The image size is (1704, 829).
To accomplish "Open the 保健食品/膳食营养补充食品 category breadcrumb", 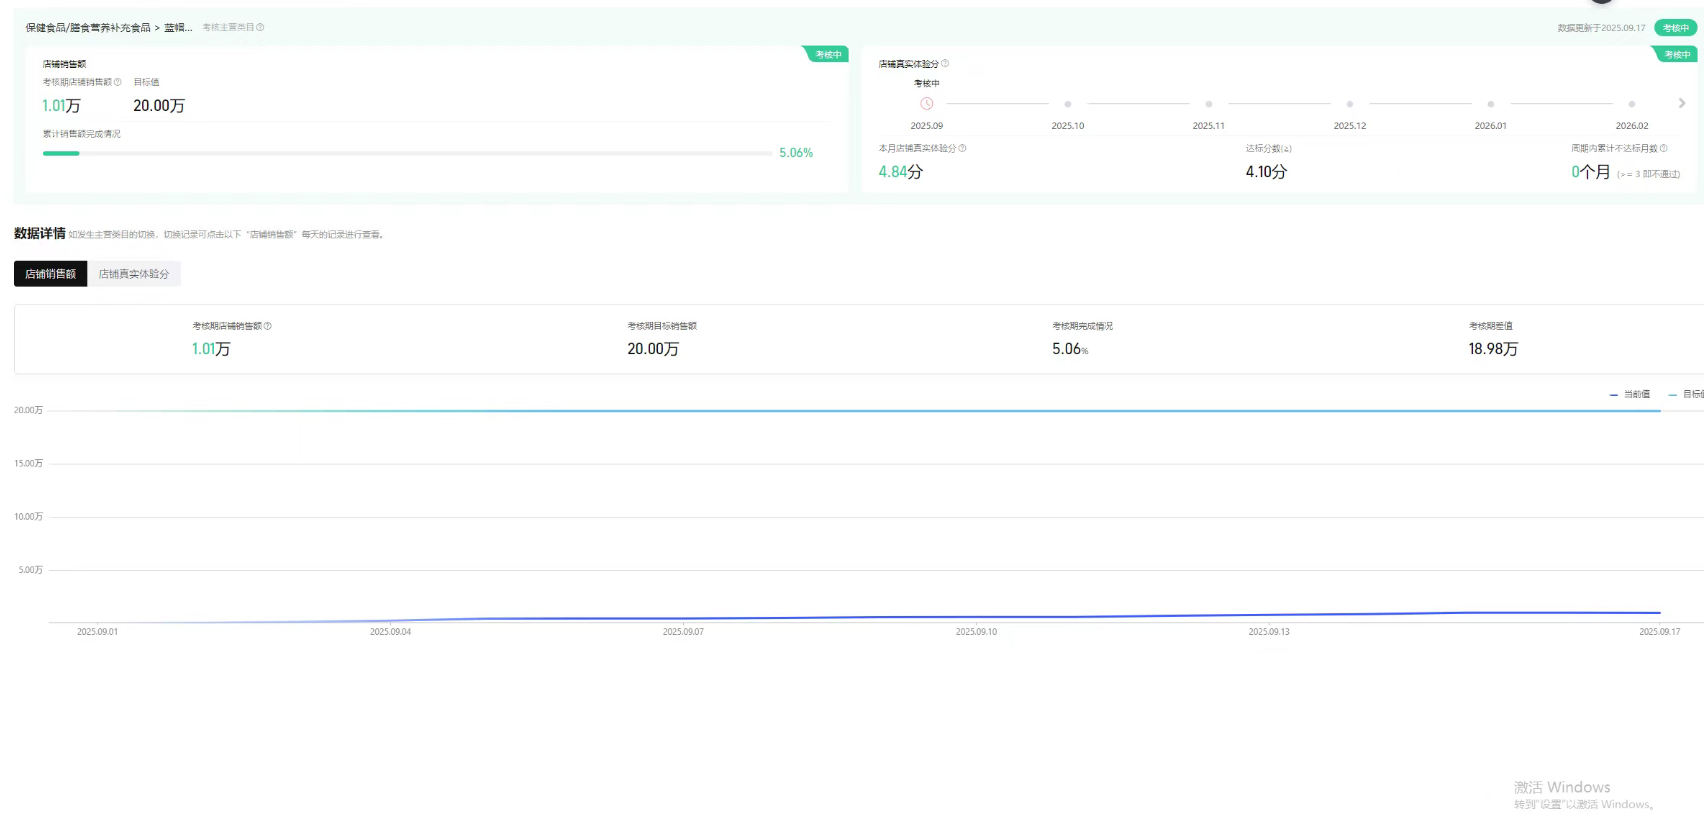I will point(88,28).
